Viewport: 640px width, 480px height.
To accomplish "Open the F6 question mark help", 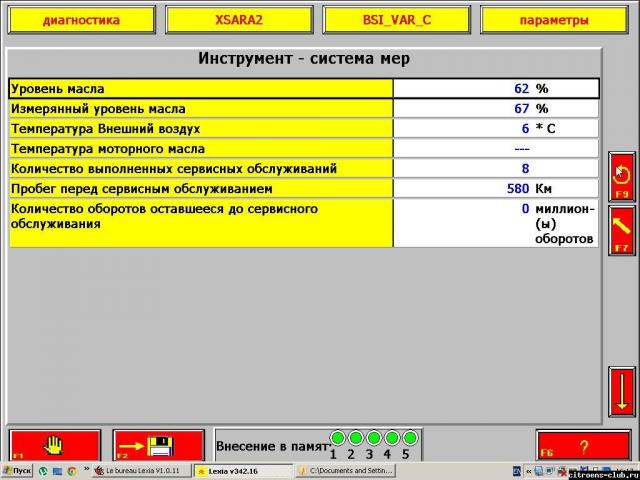I will tap(583, 446).
